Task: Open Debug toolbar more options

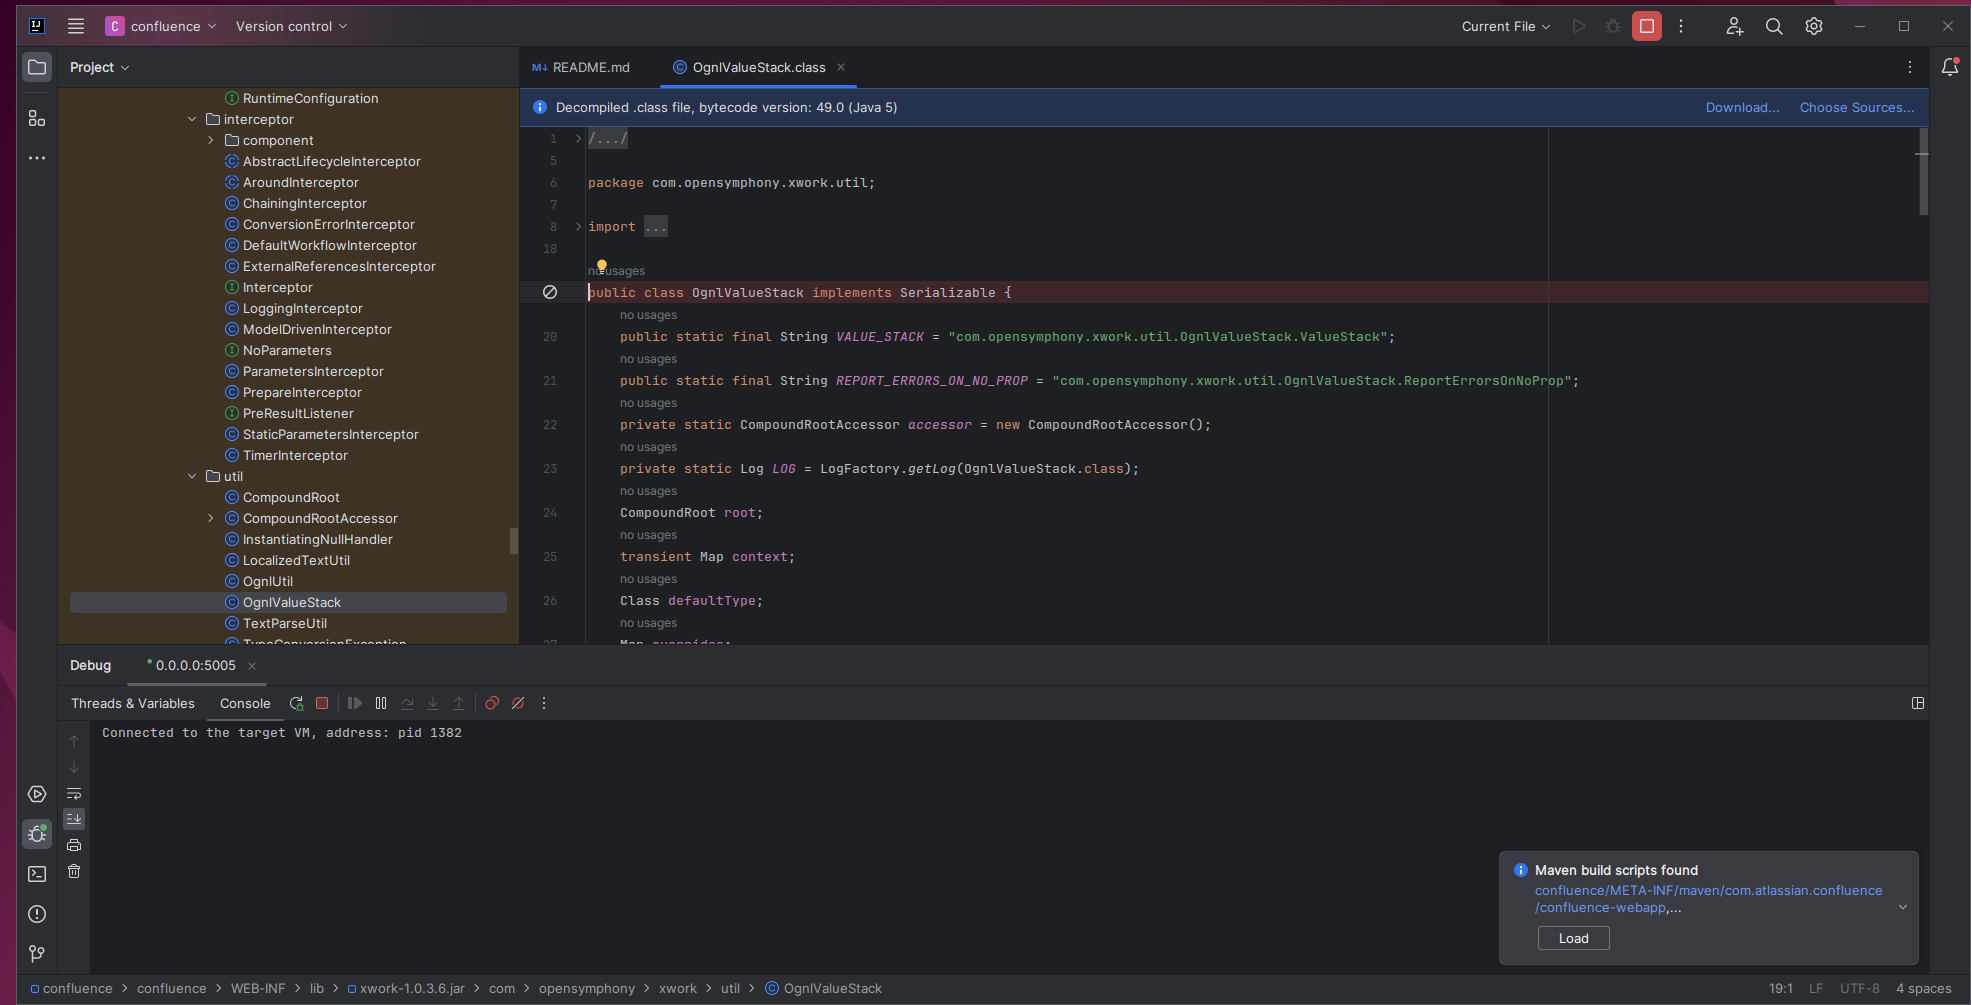Action: pos(544,703)
